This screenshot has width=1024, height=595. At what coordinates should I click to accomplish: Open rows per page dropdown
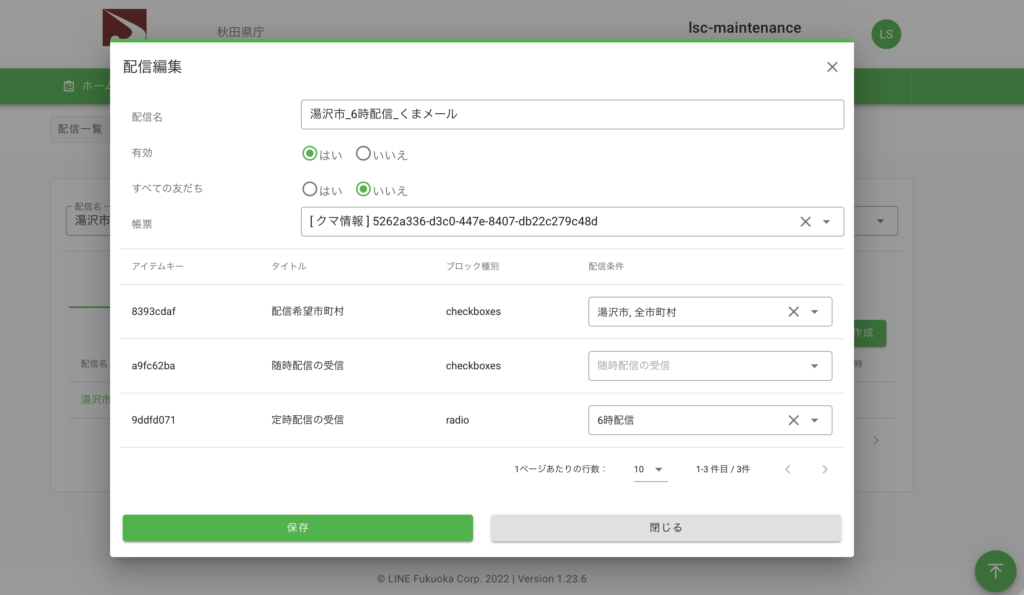650,469
